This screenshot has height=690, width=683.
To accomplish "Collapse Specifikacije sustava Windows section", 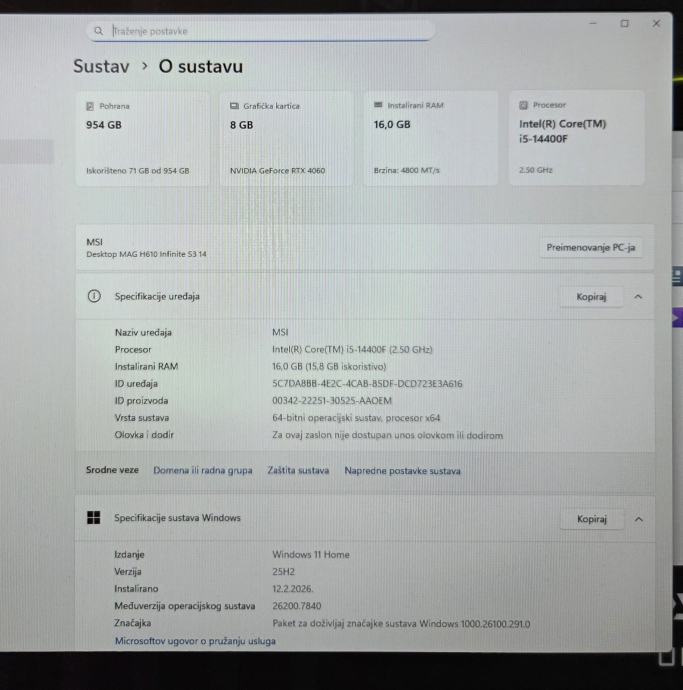I will pyautogui.click(x=639, y=519).
